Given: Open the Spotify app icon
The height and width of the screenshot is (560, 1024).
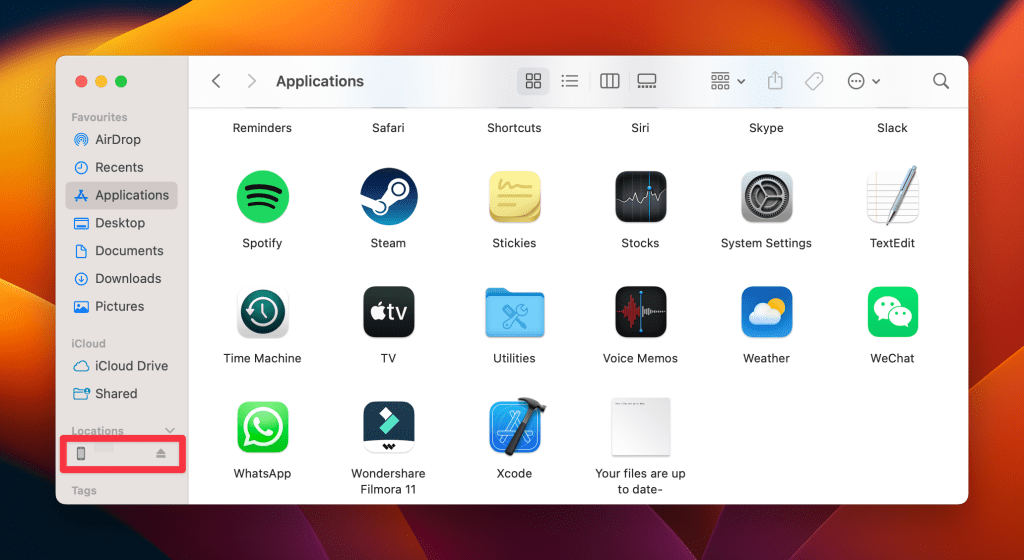Looking at the screenshot, I should coord(262,197).
